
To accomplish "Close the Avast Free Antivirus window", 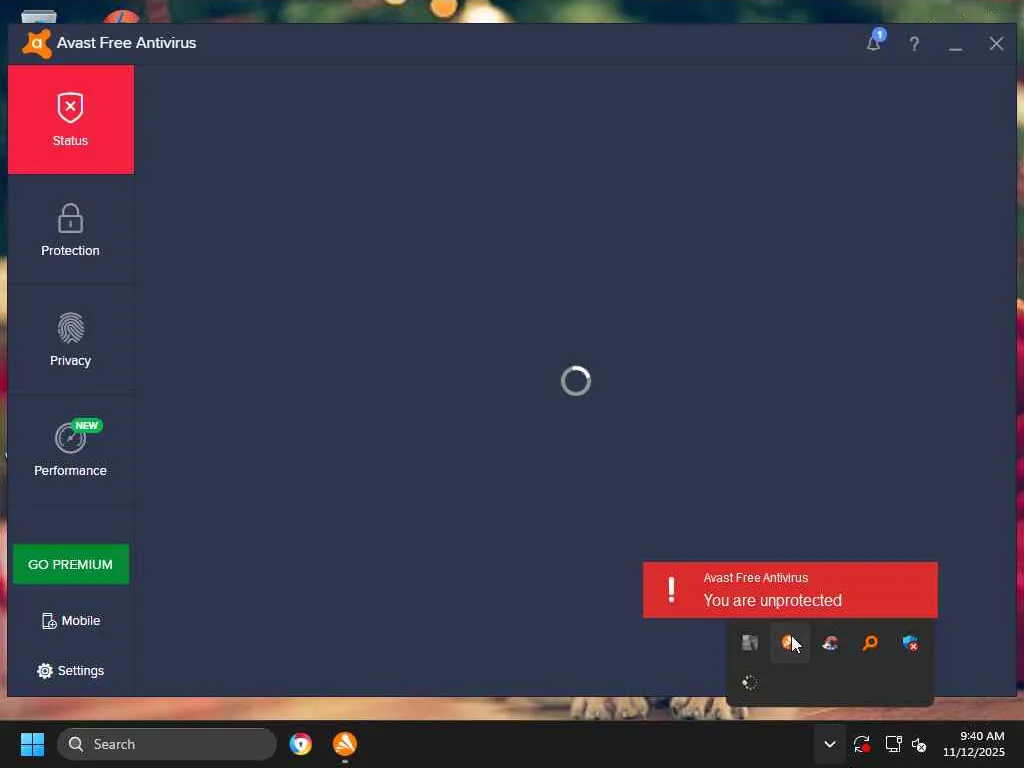I will [996, 44].
